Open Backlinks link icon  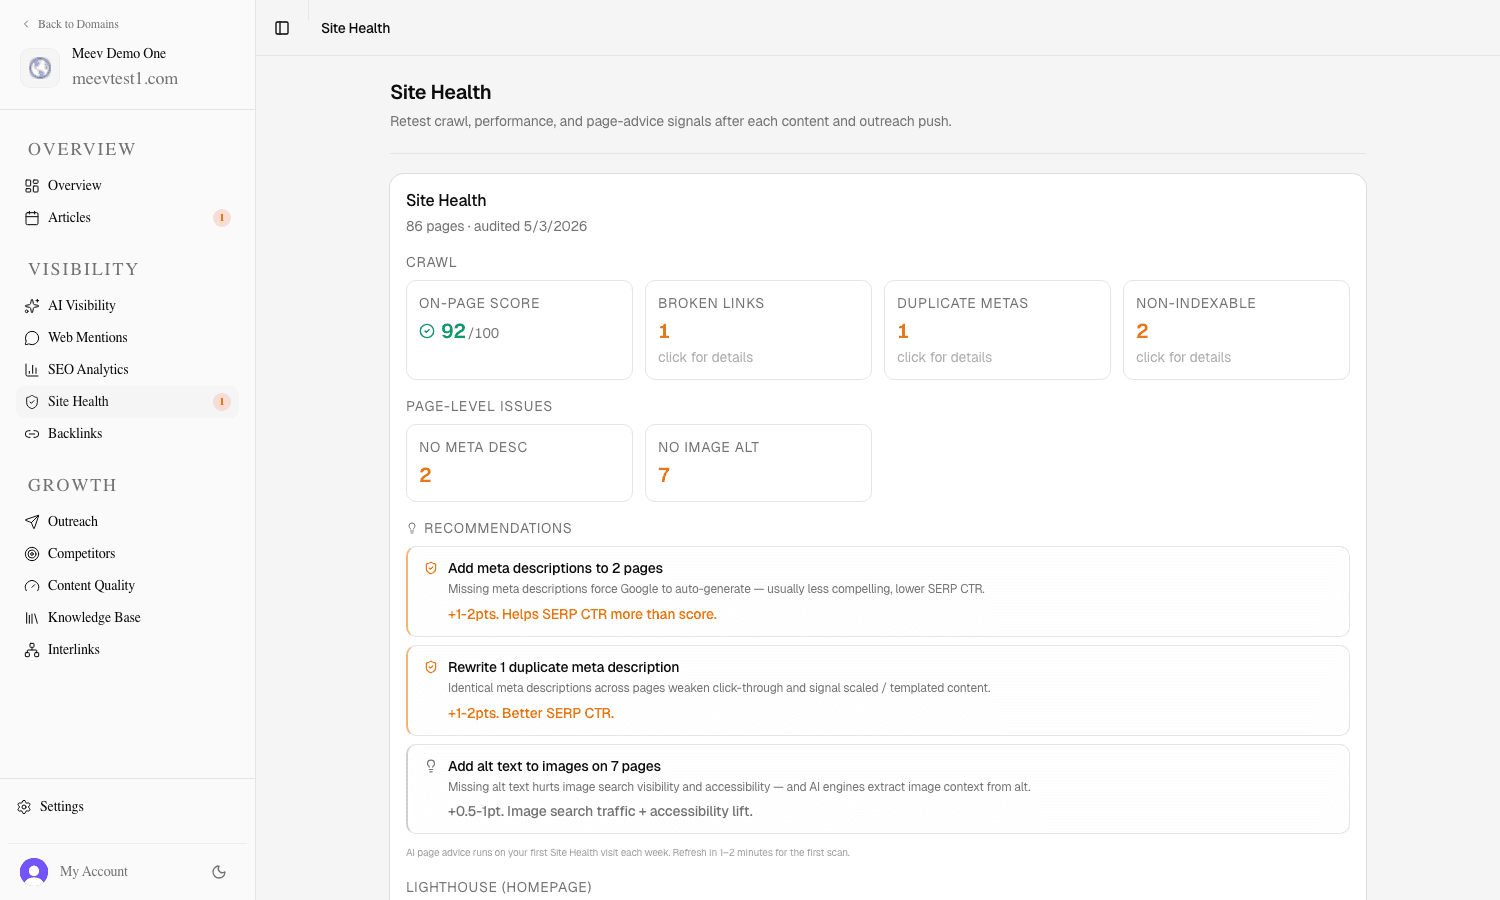(32, 434)
